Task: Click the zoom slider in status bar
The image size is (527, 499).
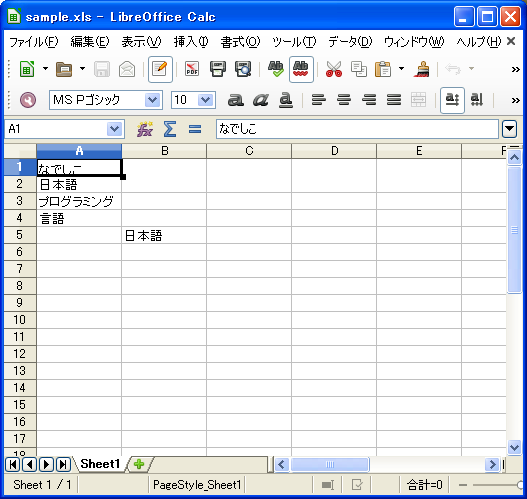Action: pyautogui.click(x=495, y=485)
